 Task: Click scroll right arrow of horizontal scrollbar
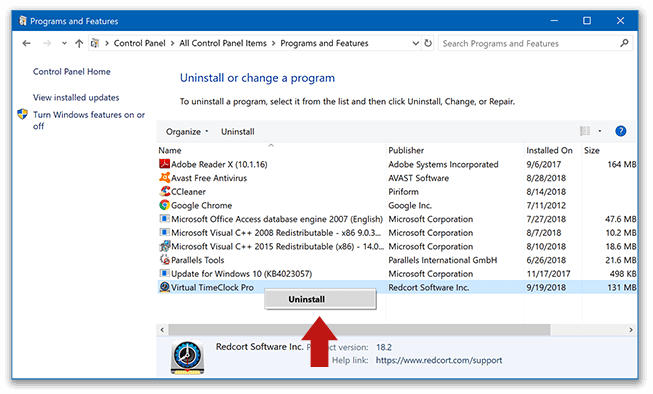click(631, 330)
